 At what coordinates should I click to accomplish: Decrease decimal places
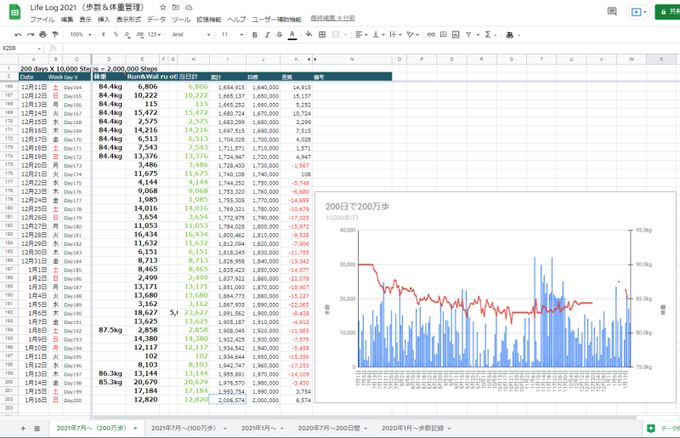click(x=127, y=34)
